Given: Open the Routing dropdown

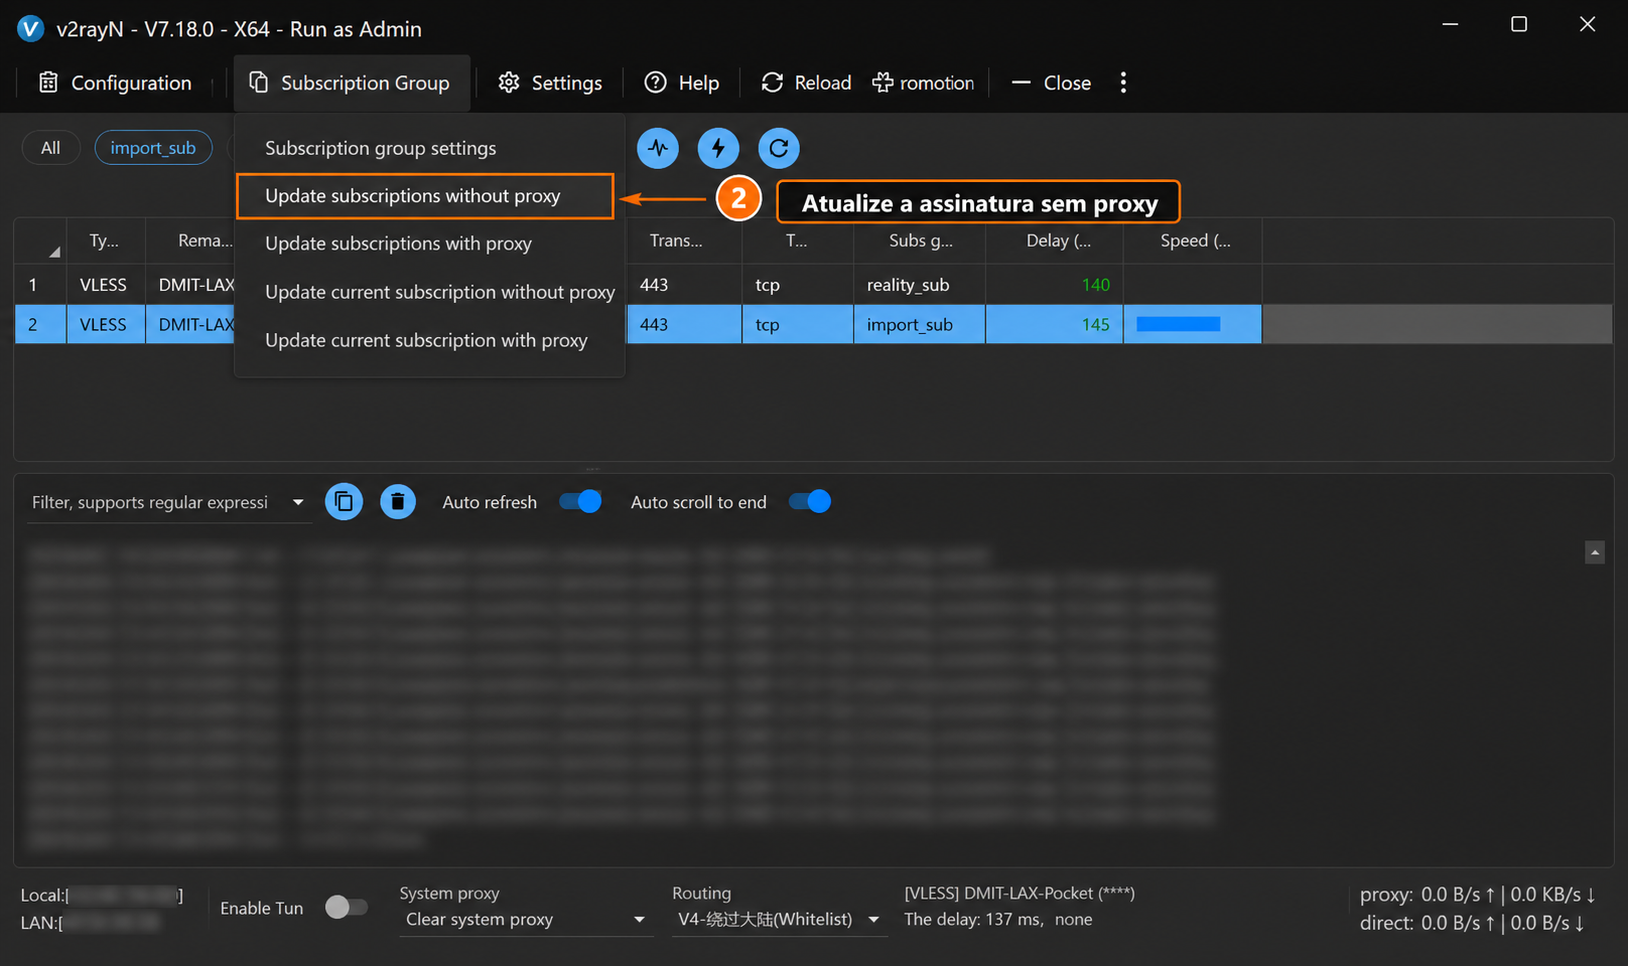Looking at the screenshot, I should (x=779, y=920).
